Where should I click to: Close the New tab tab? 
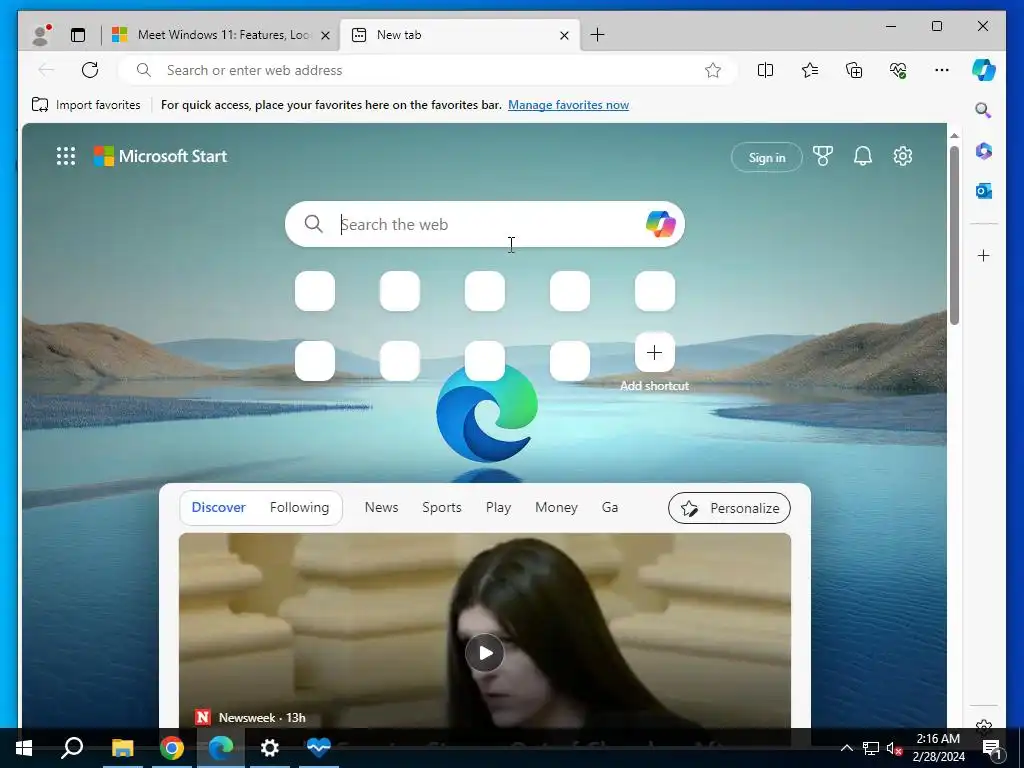564,35
